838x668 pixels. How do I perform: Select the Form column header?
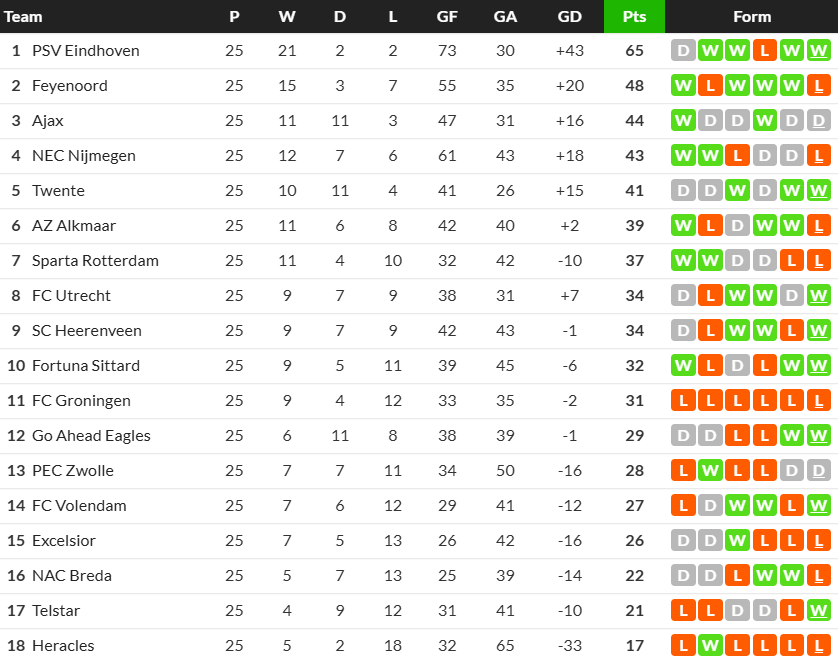751,17
